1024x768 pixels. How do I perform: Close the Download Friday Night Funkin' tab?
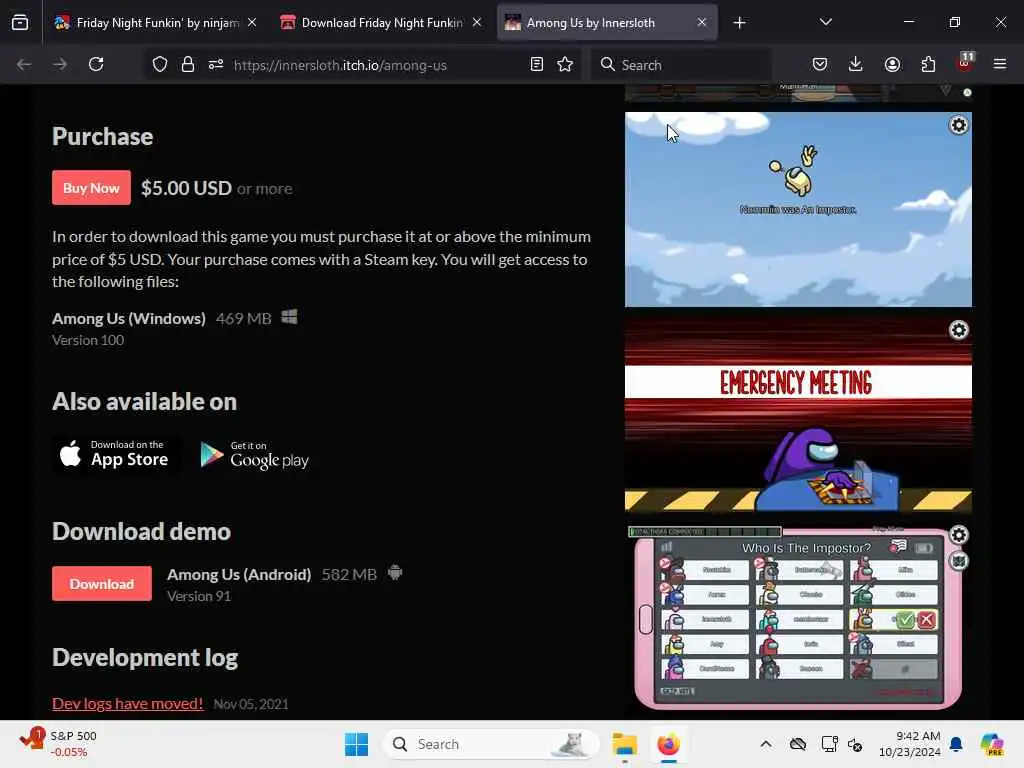click(477, 23)
